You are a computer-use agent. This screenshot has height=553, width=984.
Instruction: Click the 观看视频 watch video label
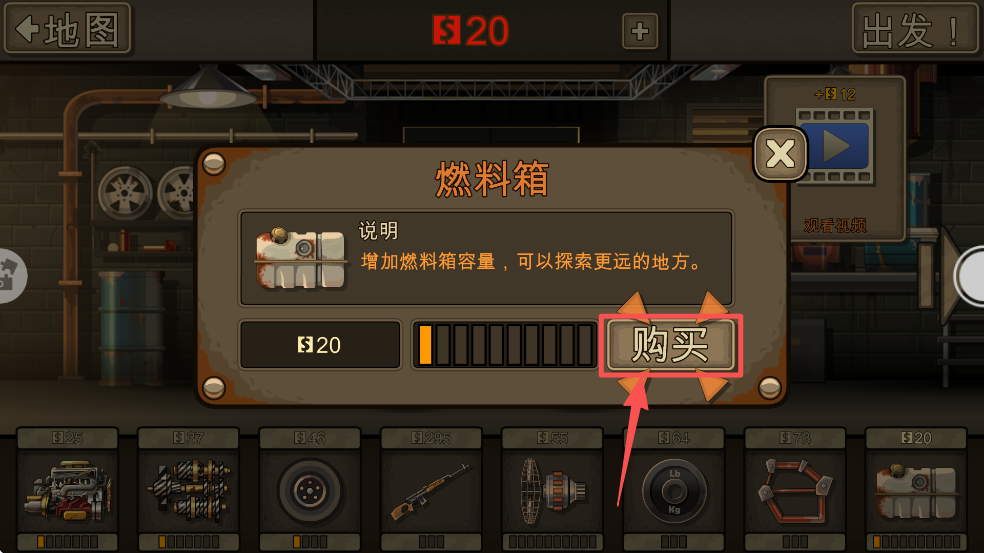835,225
